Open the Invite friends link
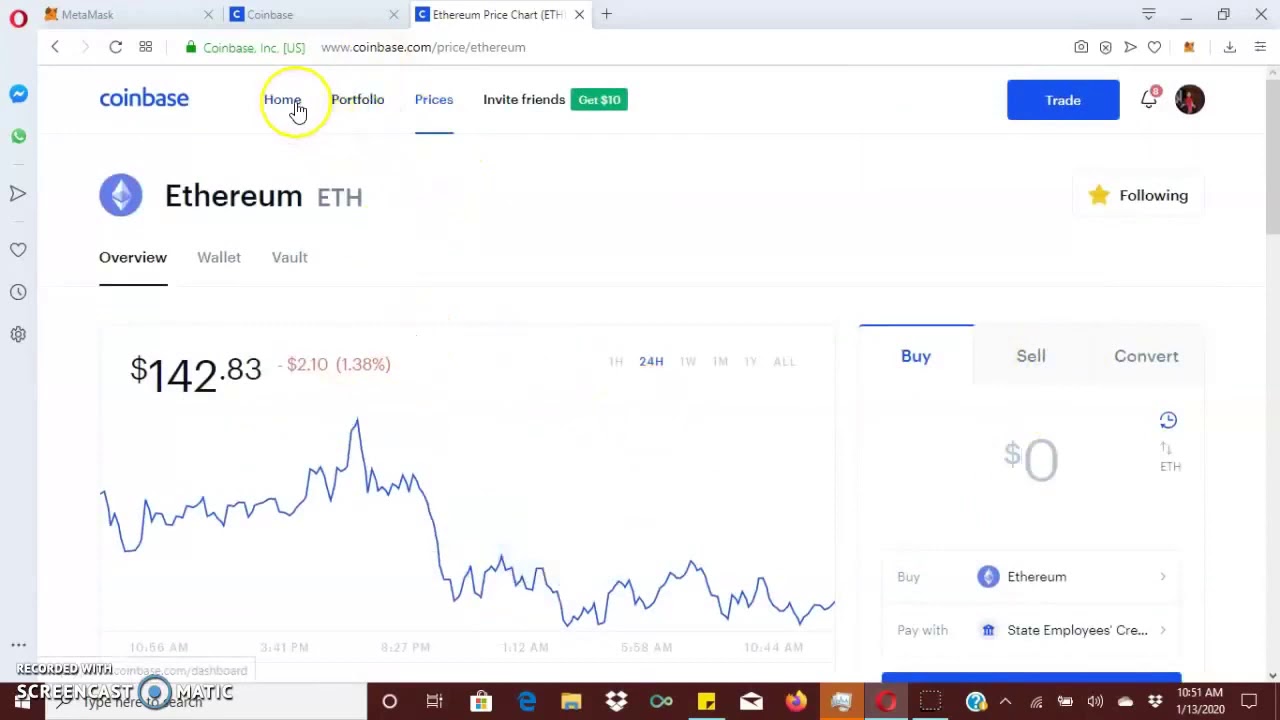Viewport: 1280px width, 720px height. (x=524, y=100)
